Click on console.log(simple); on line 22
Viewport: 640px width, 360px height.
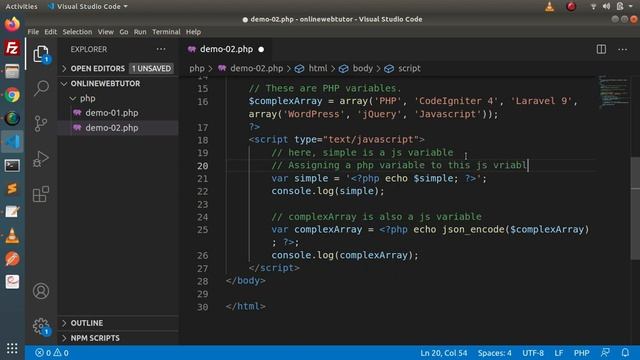[x=328, y=191]
